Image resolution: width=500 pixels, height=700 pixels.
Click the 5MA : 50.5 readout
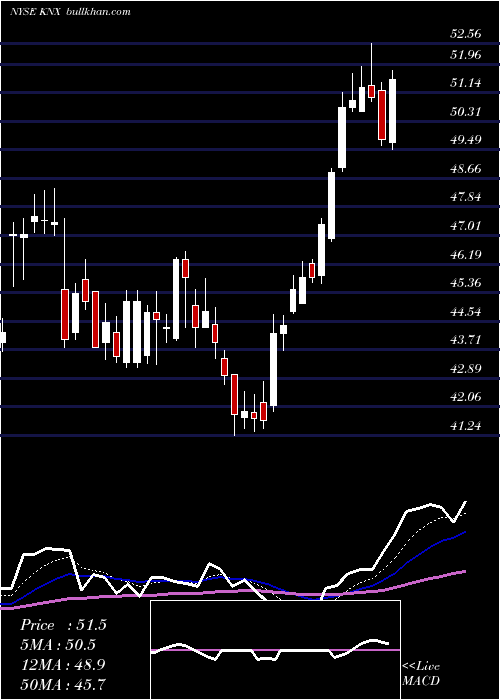click(58, 645)
